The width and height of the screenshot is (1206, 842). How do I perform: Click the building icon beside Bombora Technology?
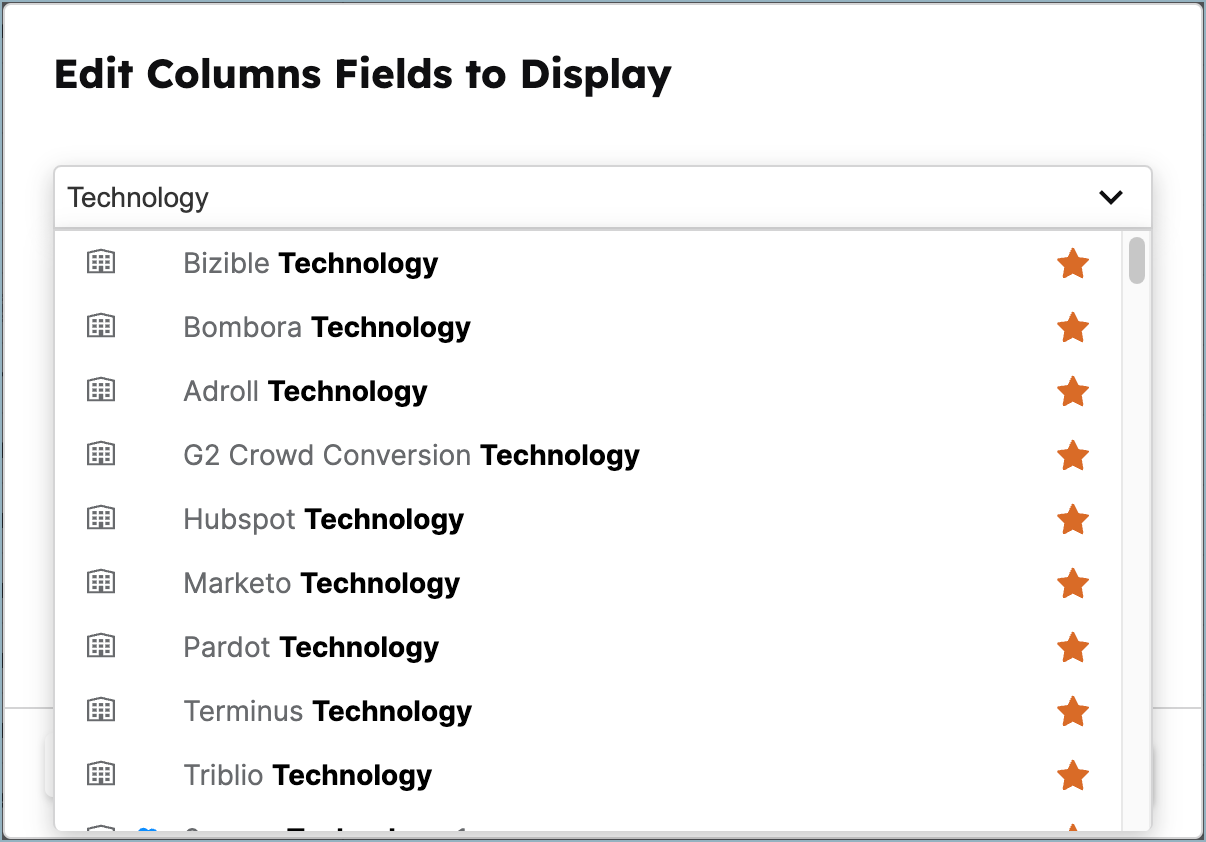100,326
